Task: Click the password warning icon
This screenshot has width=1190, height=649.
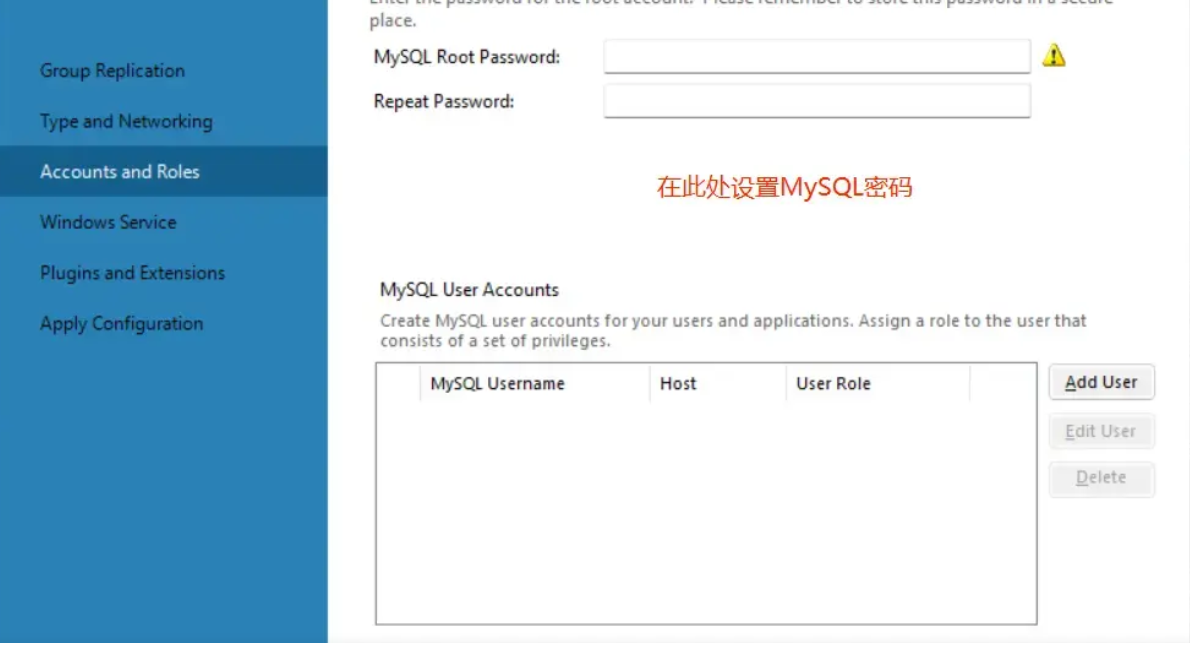Action: coord(1053,55)
